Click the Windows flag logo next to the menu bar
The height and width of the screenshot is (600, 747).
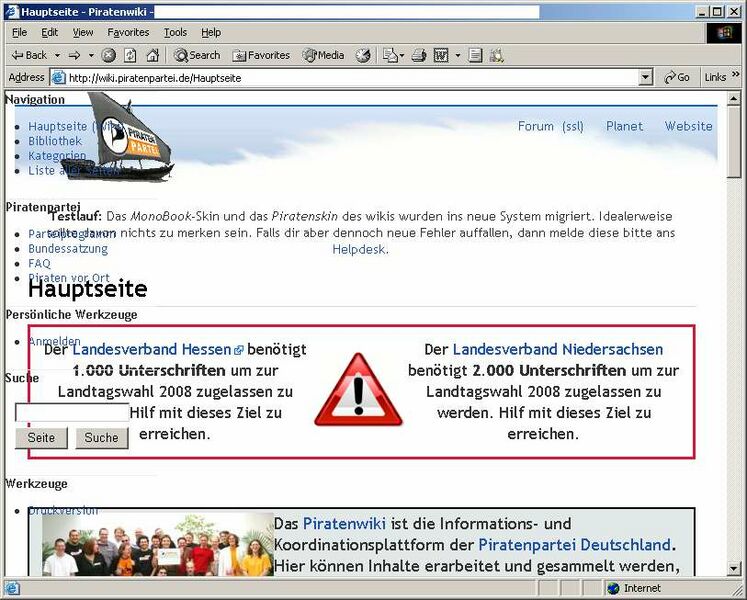coord(724,33)
